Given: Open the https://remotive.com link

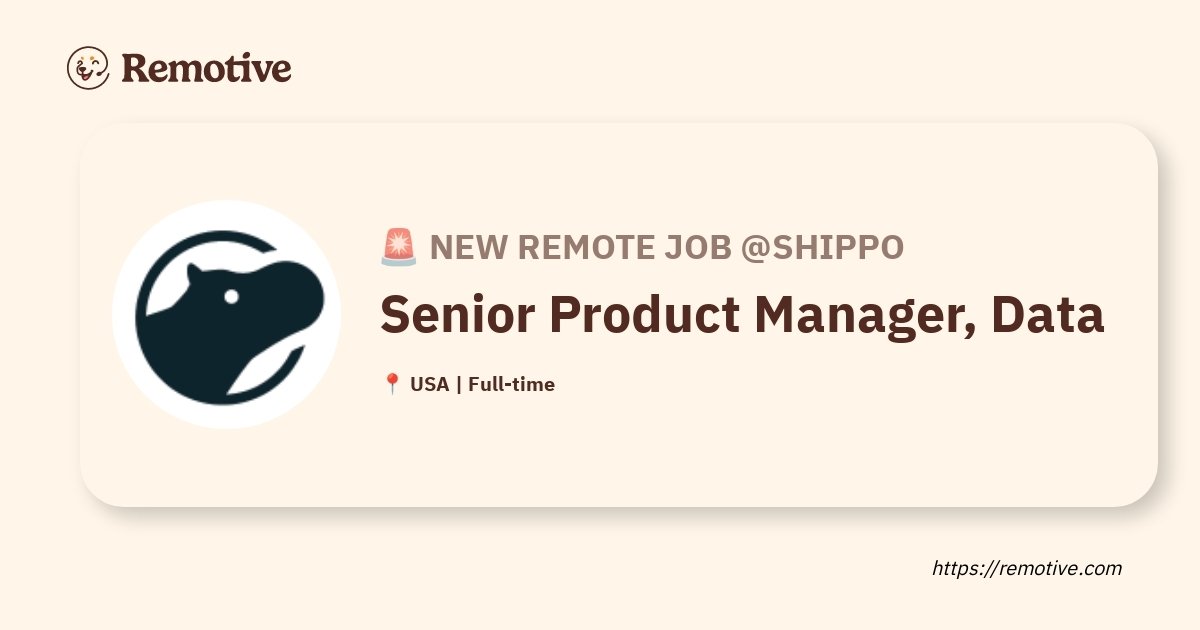Looking at the screenshot, I should 1027,568.
